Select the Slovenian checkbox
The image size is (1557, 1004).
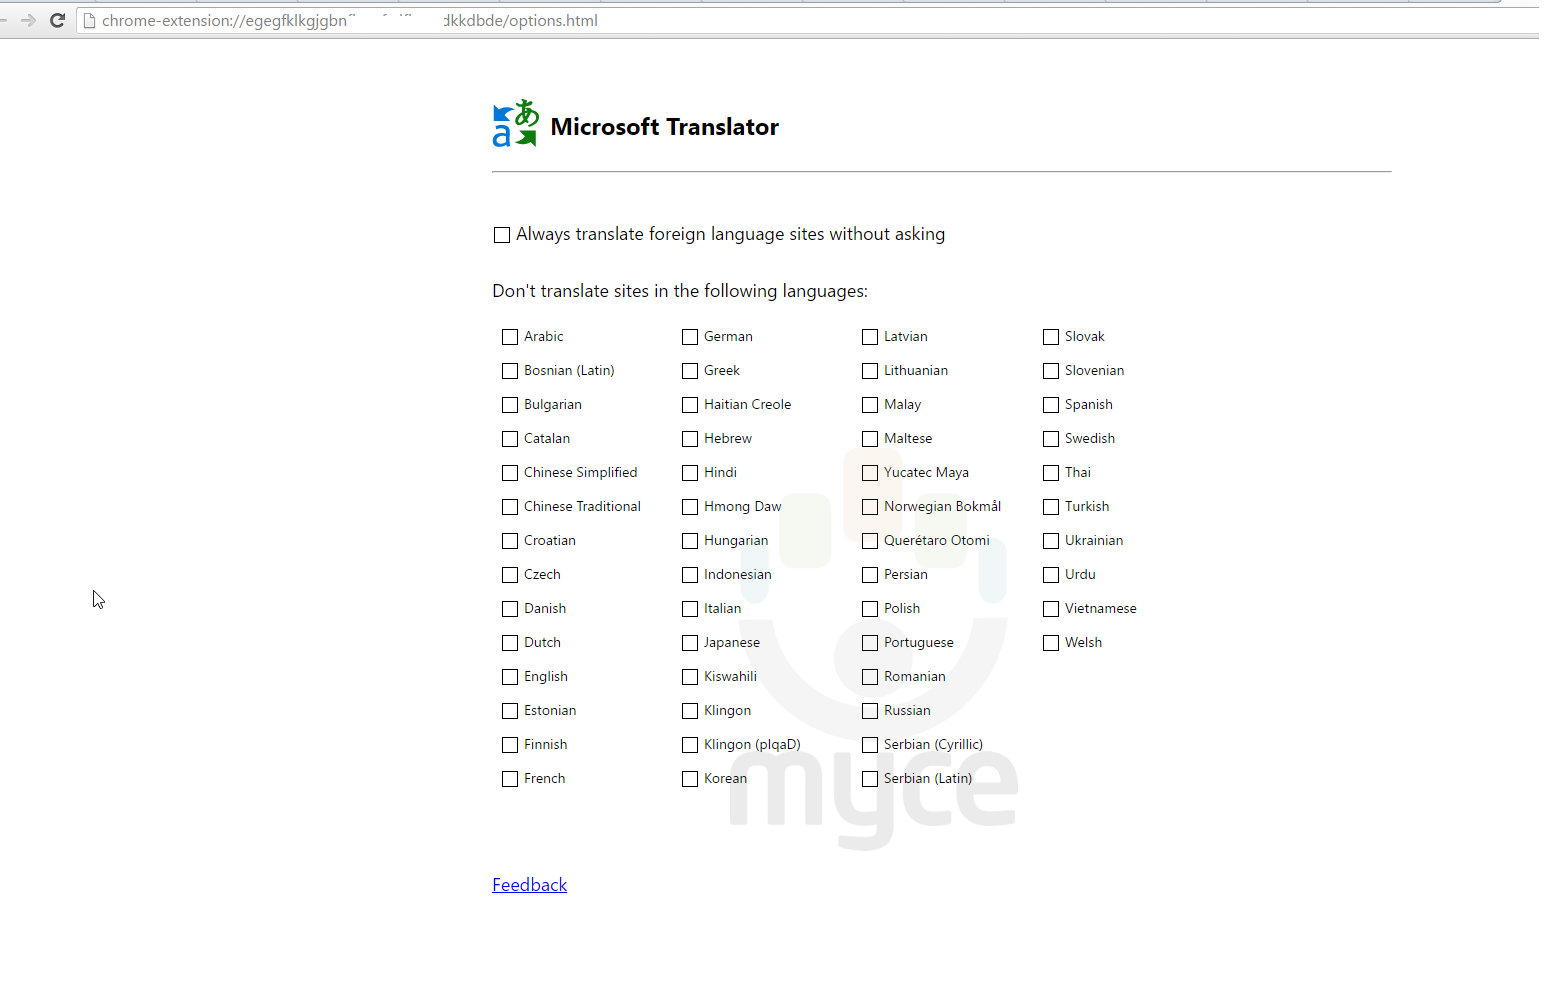(x=1051, y=371)
